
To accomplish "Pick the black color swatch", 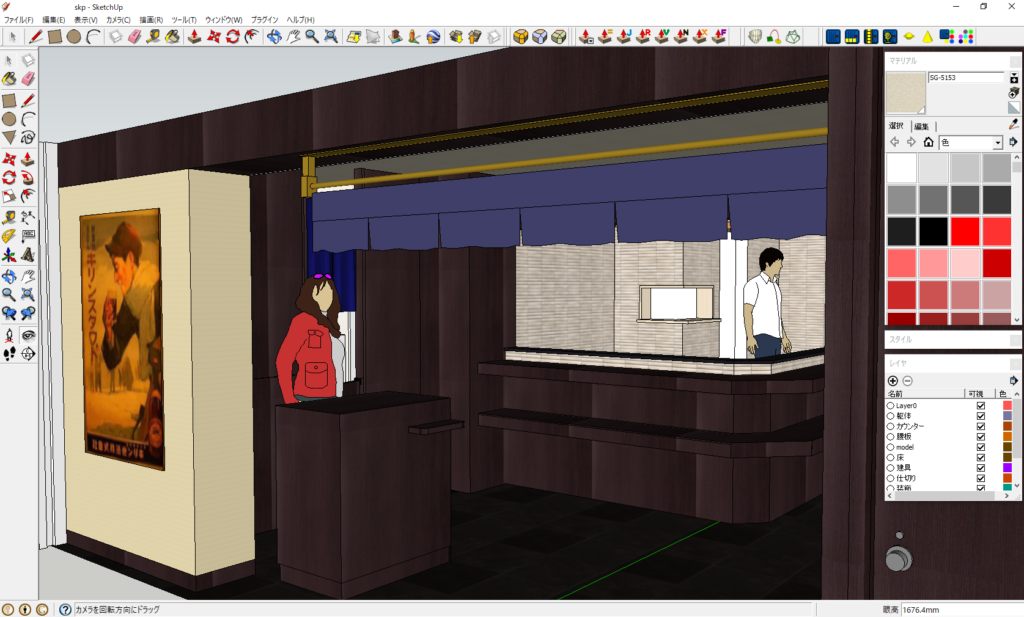I will coord(933,232).
